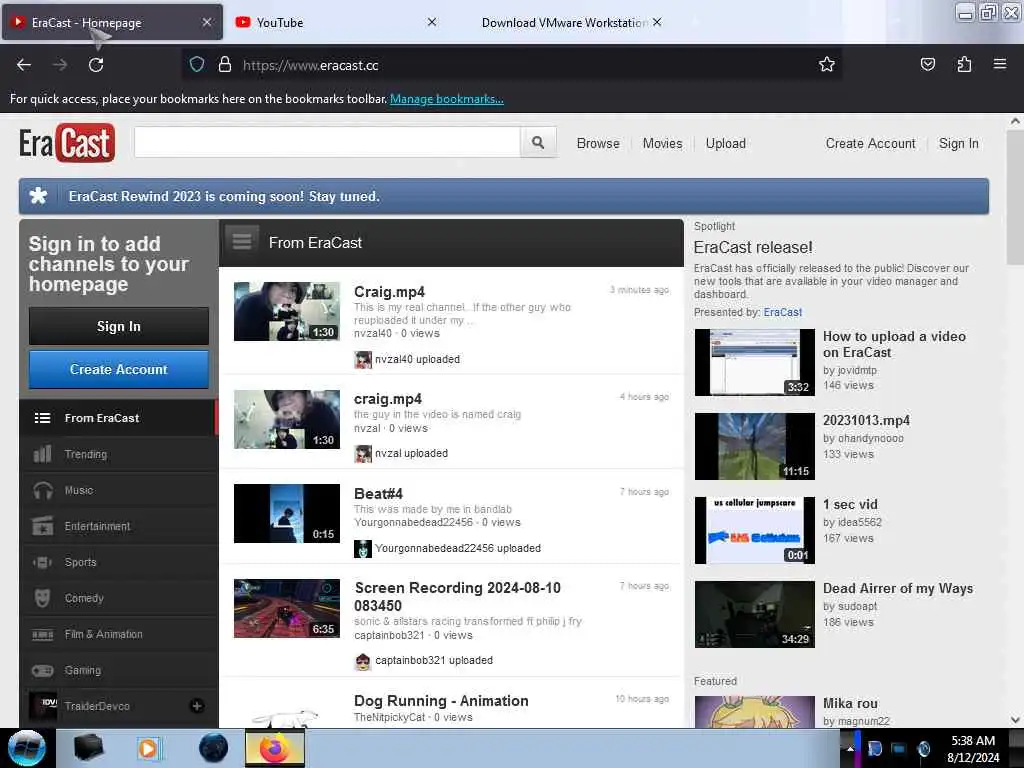Open the EraCast presenter link in Spotlight
The image size is (1024, 768).
pyautogui.click(x=782, y=312)
